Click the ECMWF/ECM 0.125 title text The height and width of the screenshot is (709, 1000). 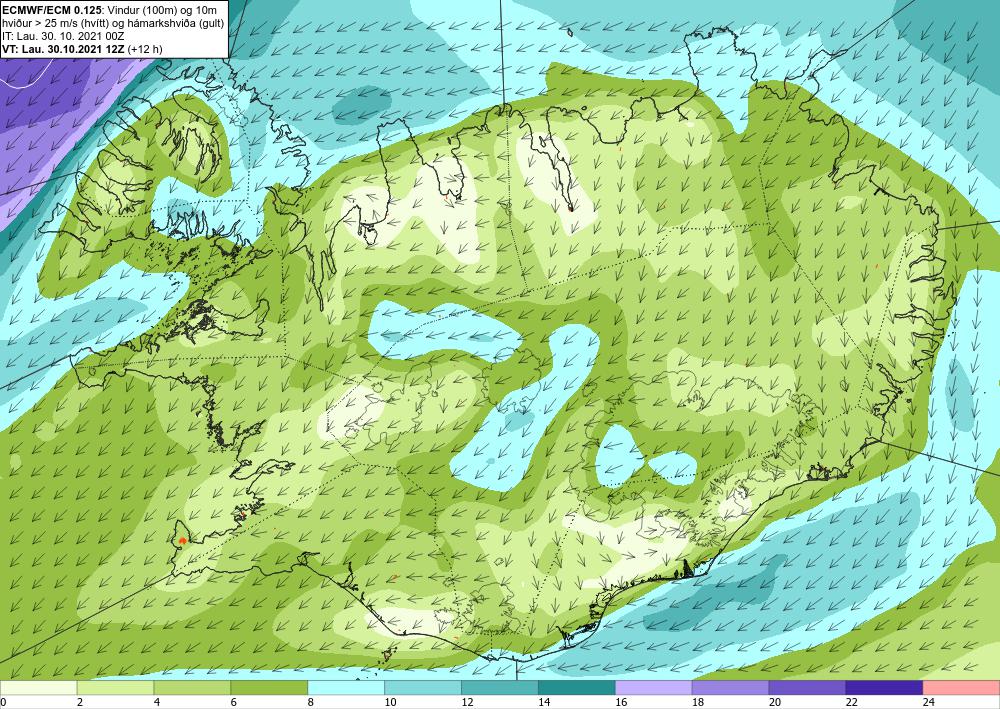pos(51,9)
